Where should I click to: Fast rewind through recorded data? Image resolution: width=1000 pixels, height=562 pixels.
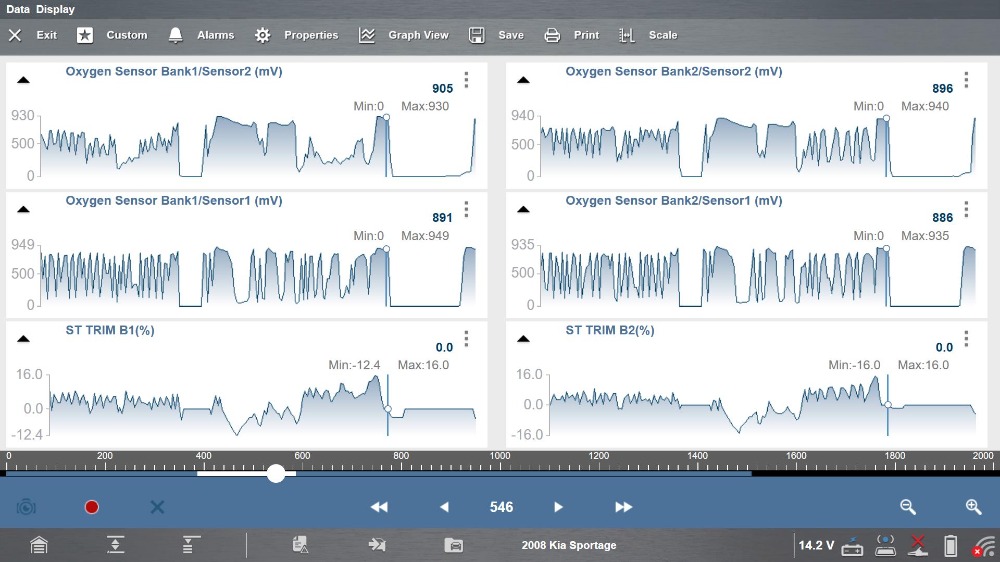point(379,507)
